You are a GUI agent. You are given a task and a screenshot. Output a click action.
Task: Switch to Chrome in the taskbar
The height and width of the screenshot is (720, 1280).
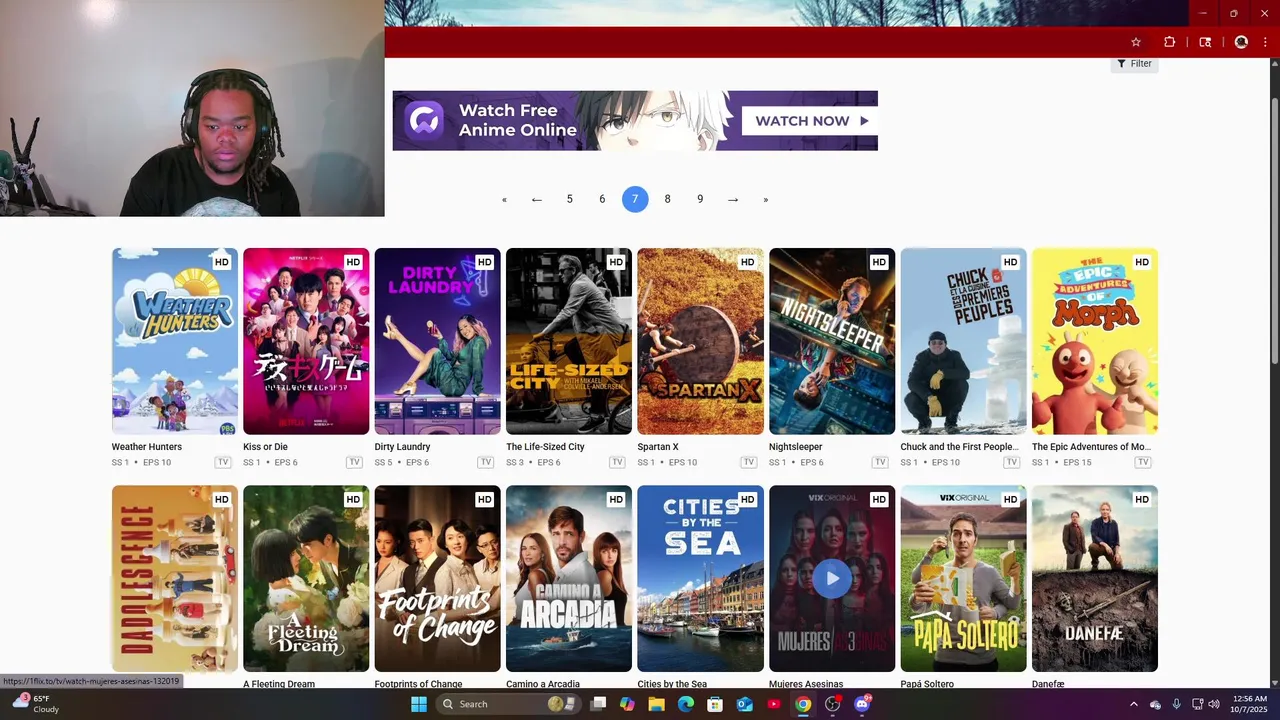[x=803, y=704]
